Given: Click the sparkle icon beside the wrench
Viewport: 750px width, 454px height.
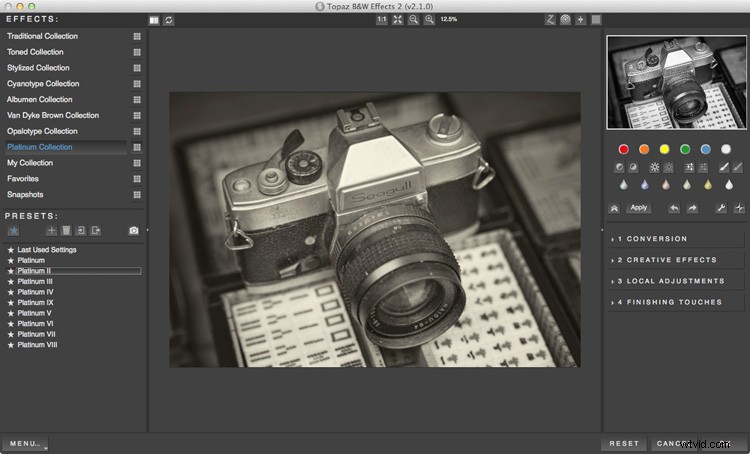Looking at the screenshot, I should (739, 208).
